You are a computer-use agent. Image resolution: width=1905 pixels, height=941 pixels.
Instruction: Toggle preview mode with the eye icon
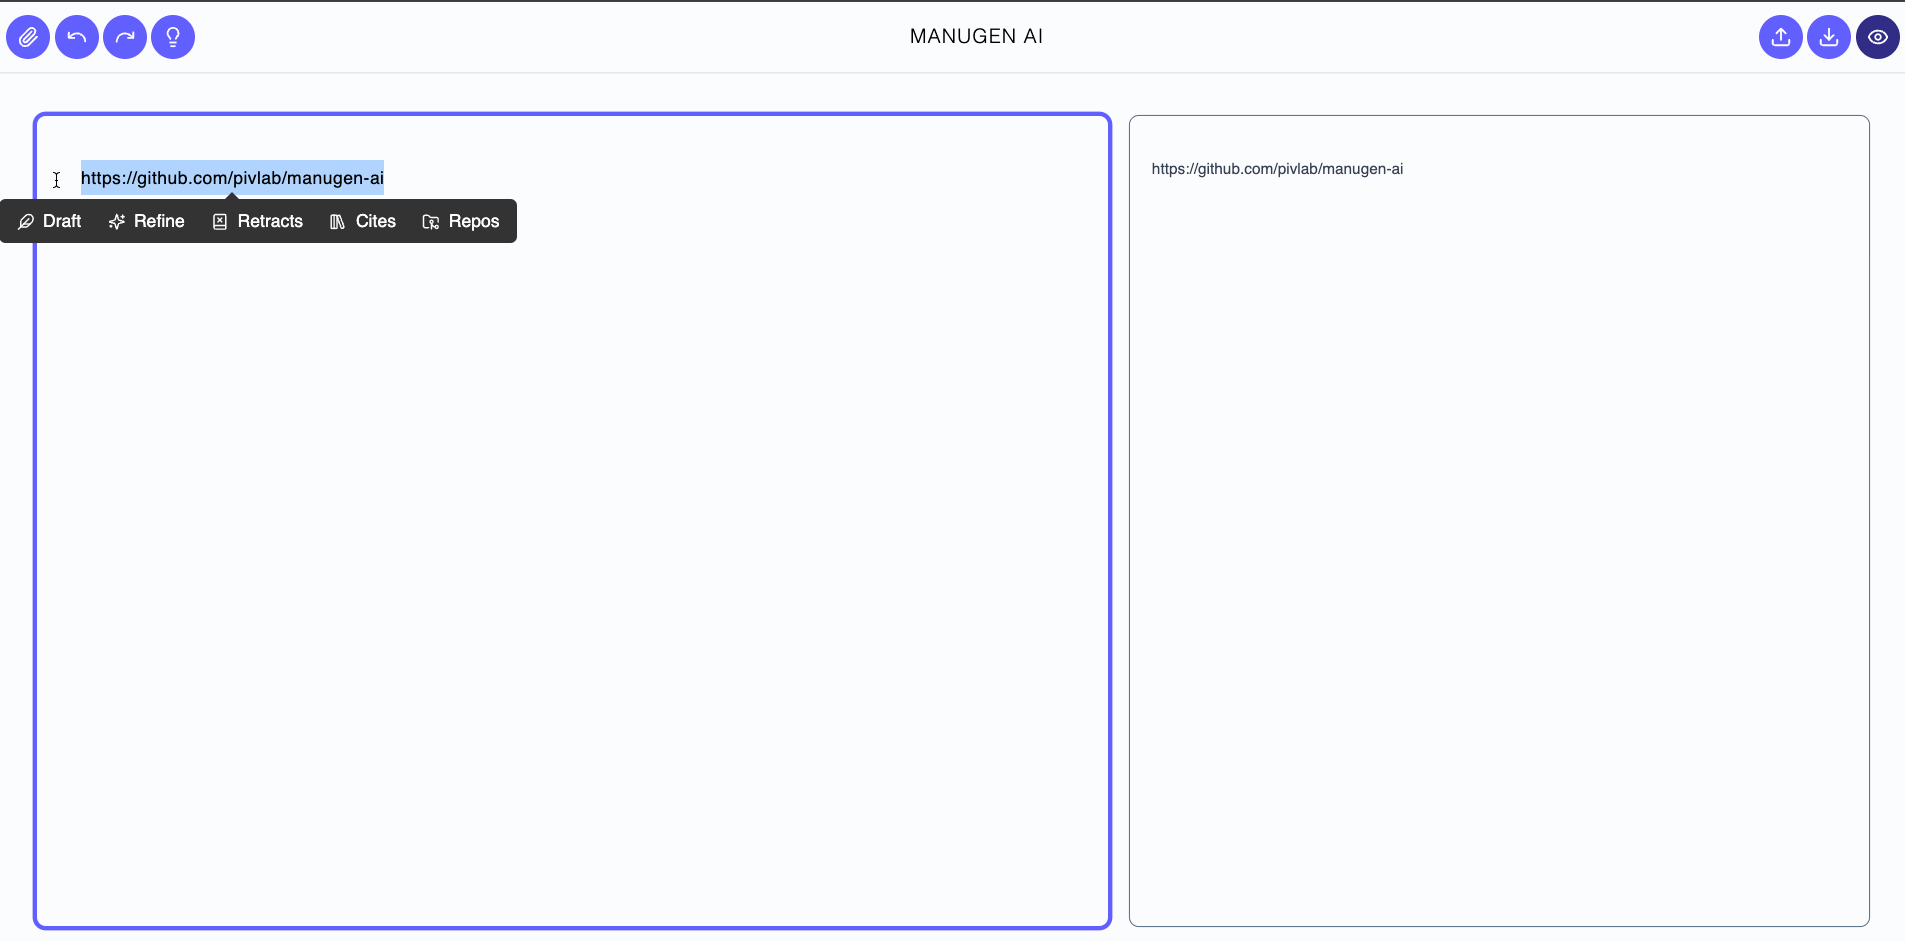[1877, 37]
